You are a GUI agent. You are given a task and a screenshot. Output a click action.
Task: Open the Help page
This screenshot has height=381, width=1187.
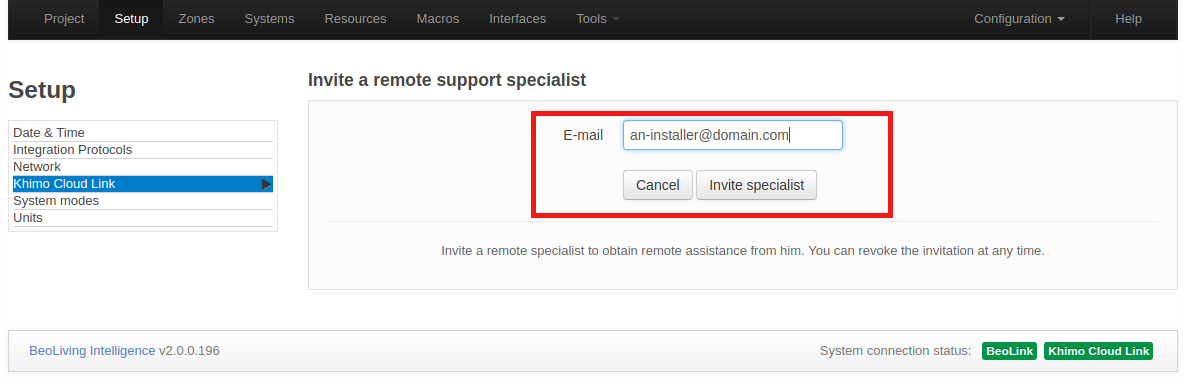click(1128, 19)
